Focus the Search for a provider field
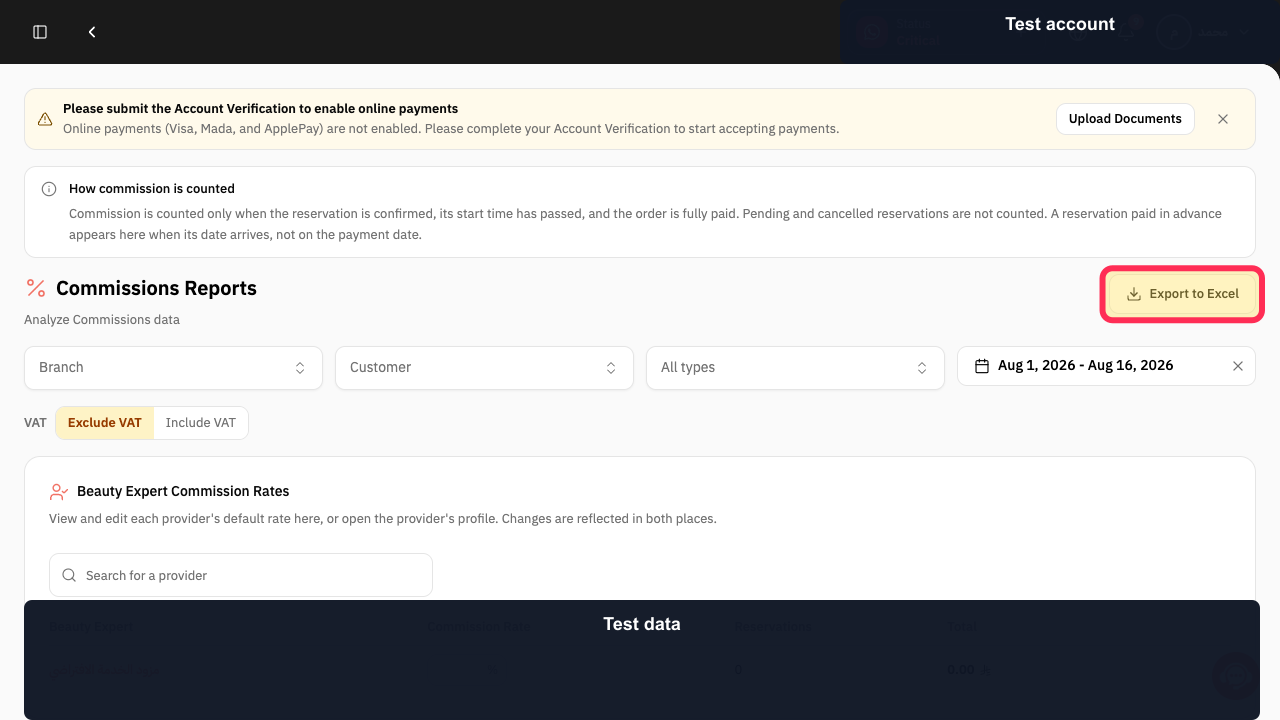 (x=241, y=575)
